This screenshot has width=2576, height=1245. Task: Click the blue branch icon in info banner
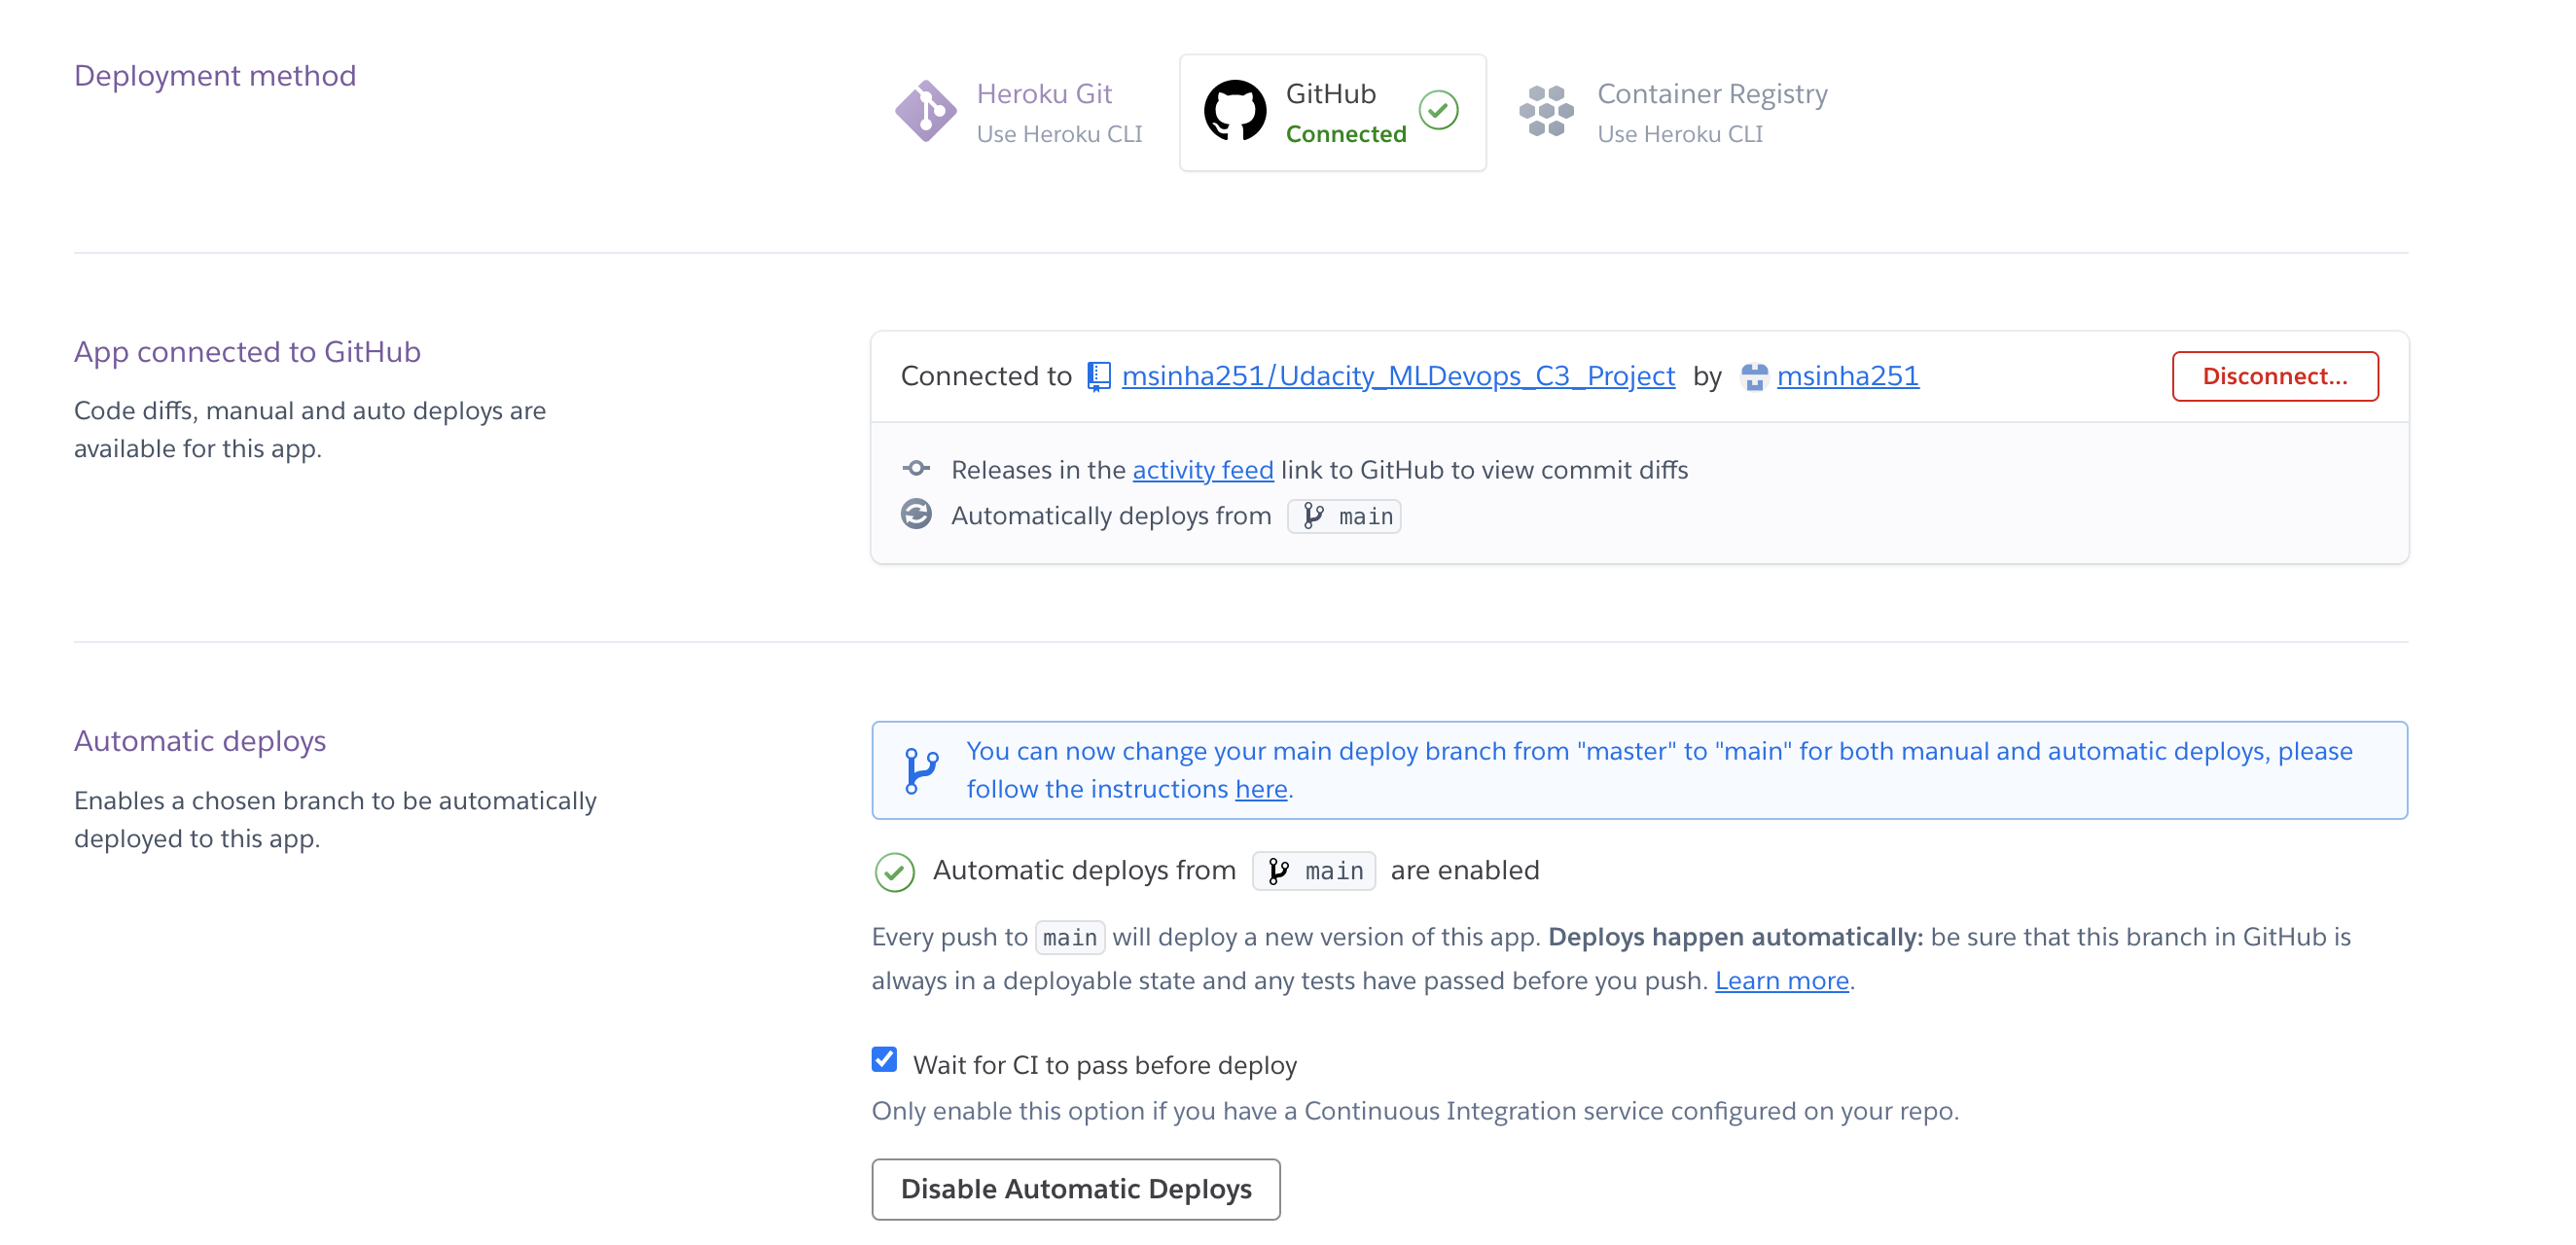click(921, 770)
